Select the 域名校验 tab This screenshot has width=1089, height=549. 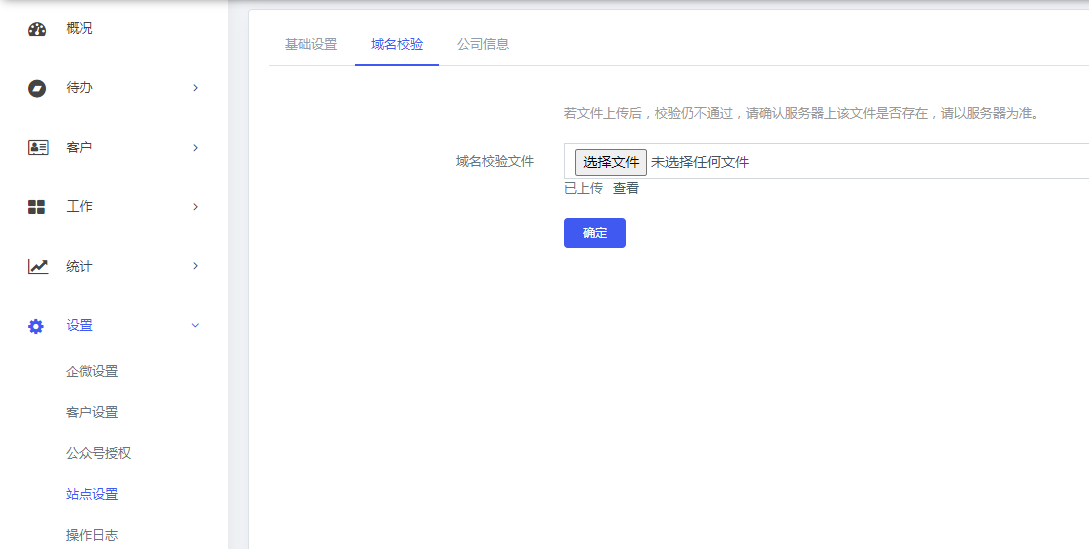point(397,44)
